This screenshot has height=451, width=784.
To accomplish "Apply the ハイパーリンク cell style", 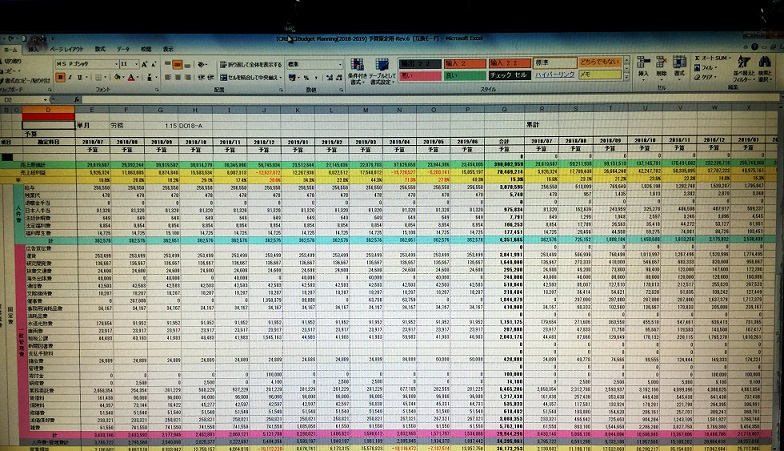I will coord(554,74).
